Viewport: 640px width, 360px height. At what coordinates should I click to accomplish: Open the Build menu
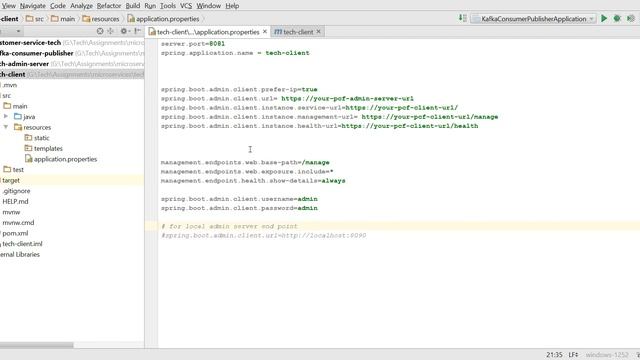(x=133, y=6)
